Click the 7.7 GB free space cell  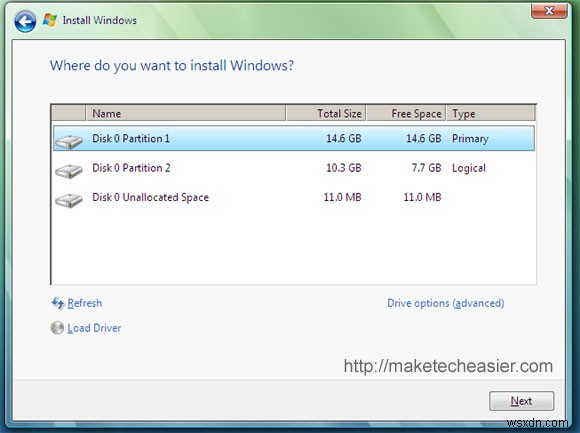[426, 168]
